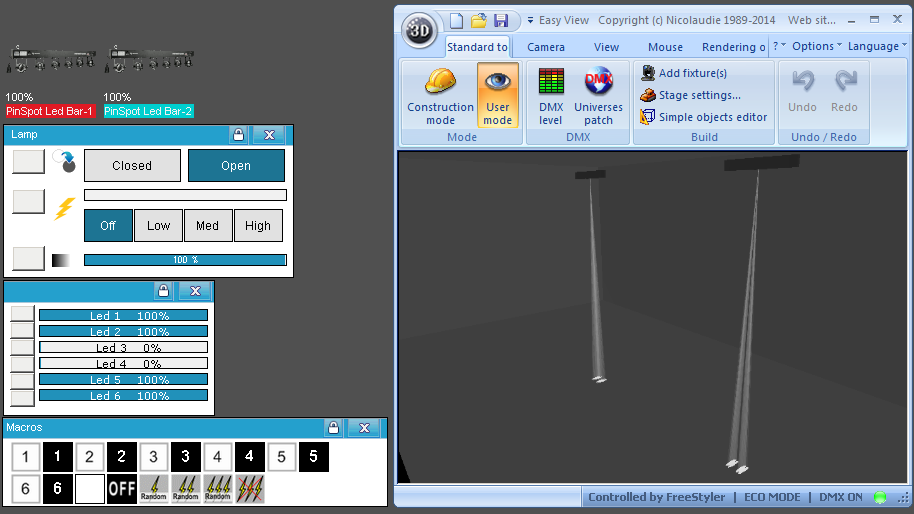Open a stage file with the folder icon
The width and height of the screenshot is (914, 514).
(x=479, y=21)
